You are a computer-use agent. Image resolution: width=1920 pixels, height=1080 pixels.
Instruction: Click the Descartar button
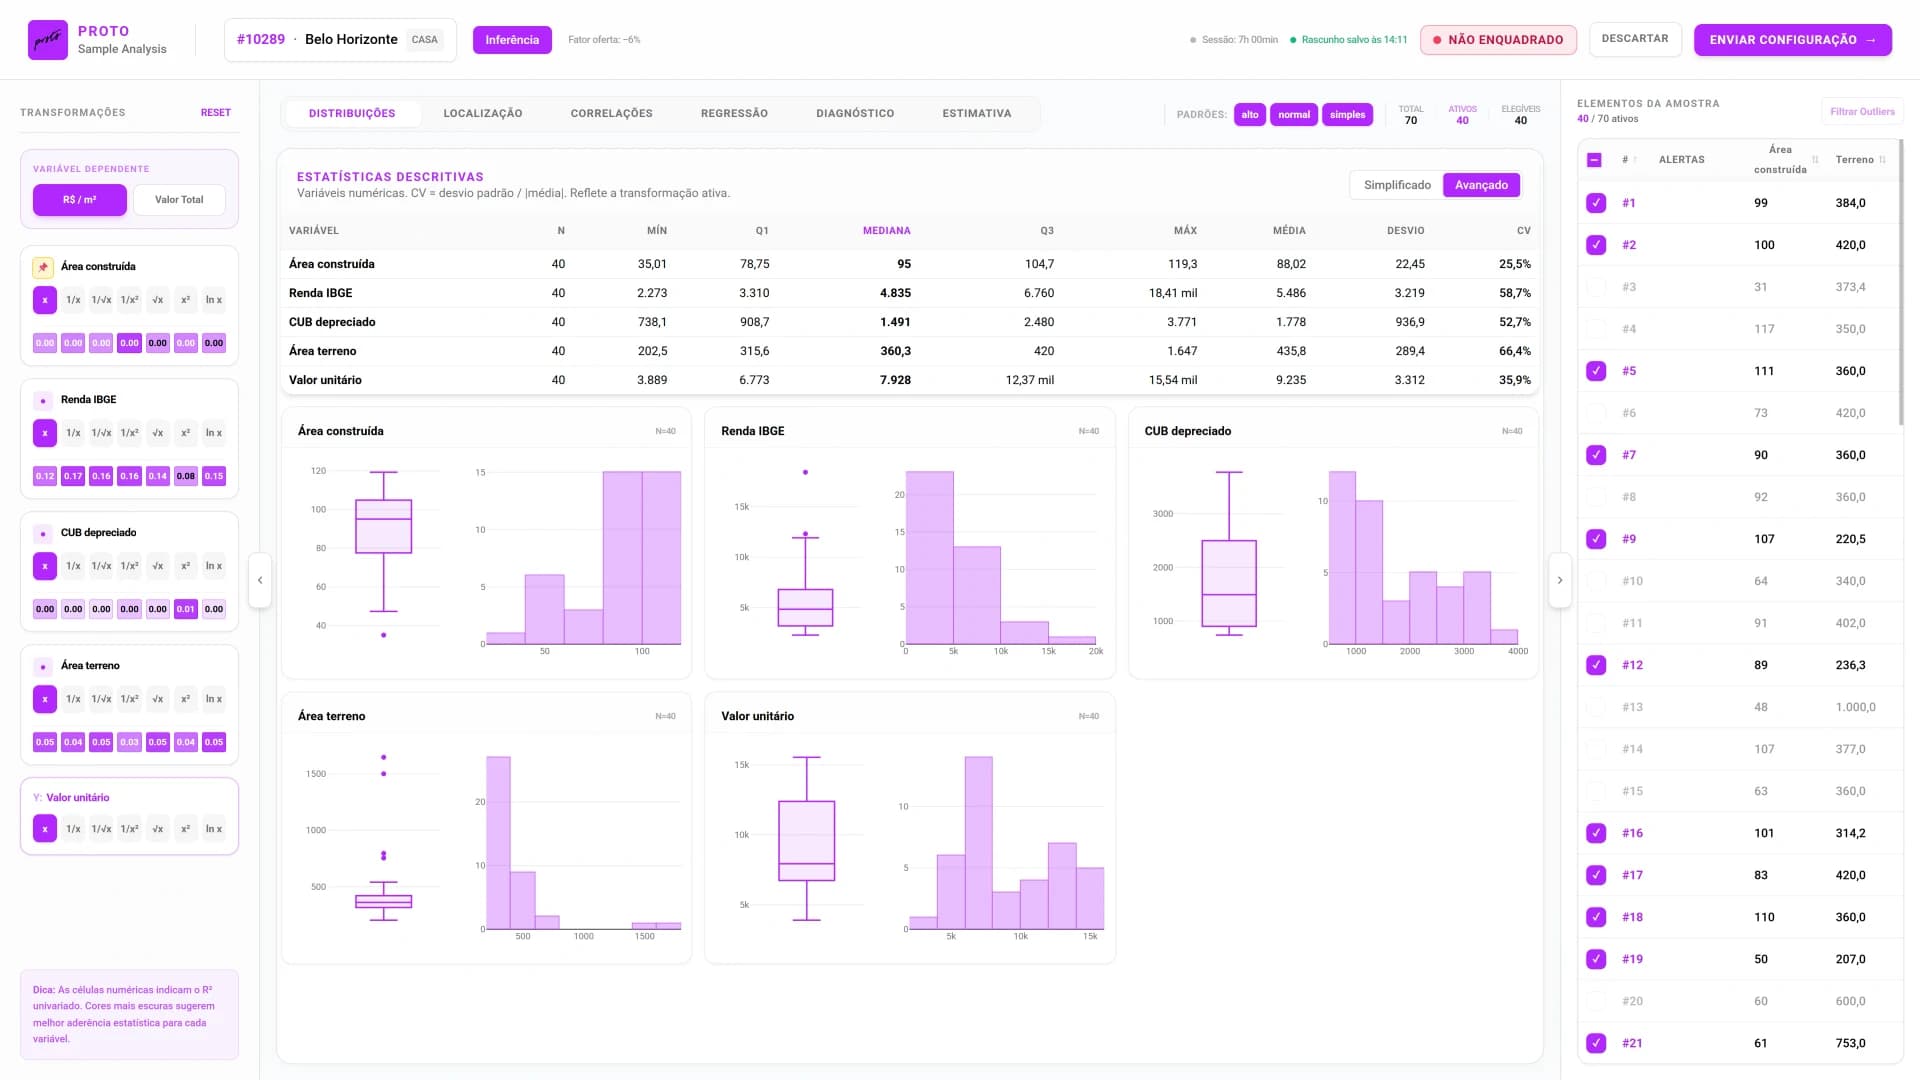tap(1634, 39)
